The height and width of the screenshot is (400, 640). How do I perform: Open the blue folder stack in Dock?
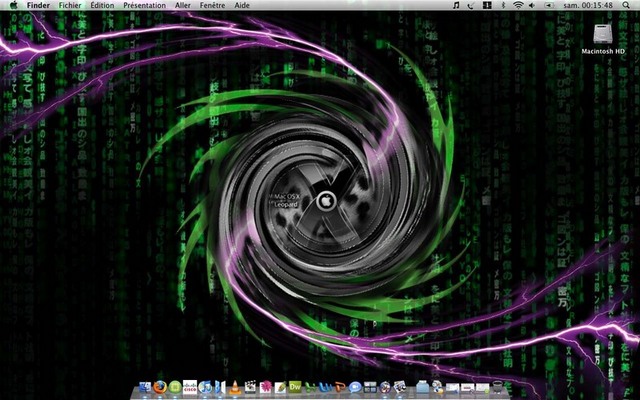(422, 387)
